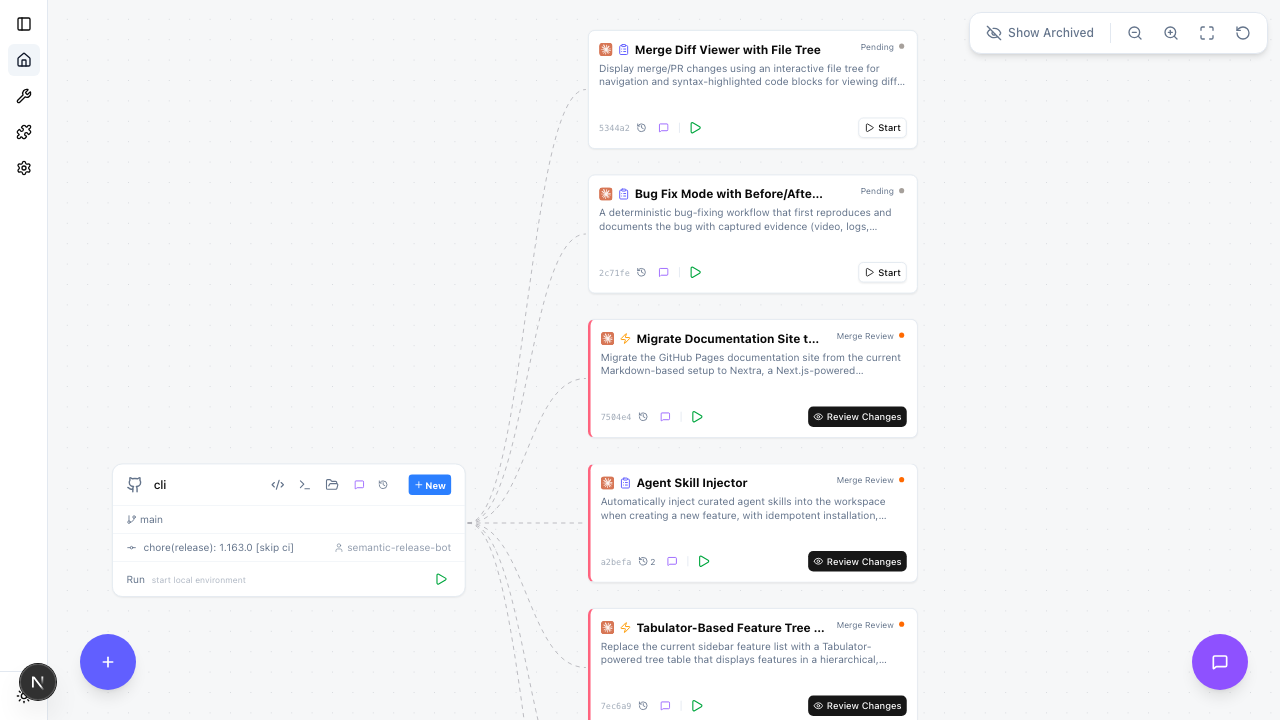This screenshot has height=720, width=1280.
Task: Open chat icon on cli card
Action: click(359, 485)
